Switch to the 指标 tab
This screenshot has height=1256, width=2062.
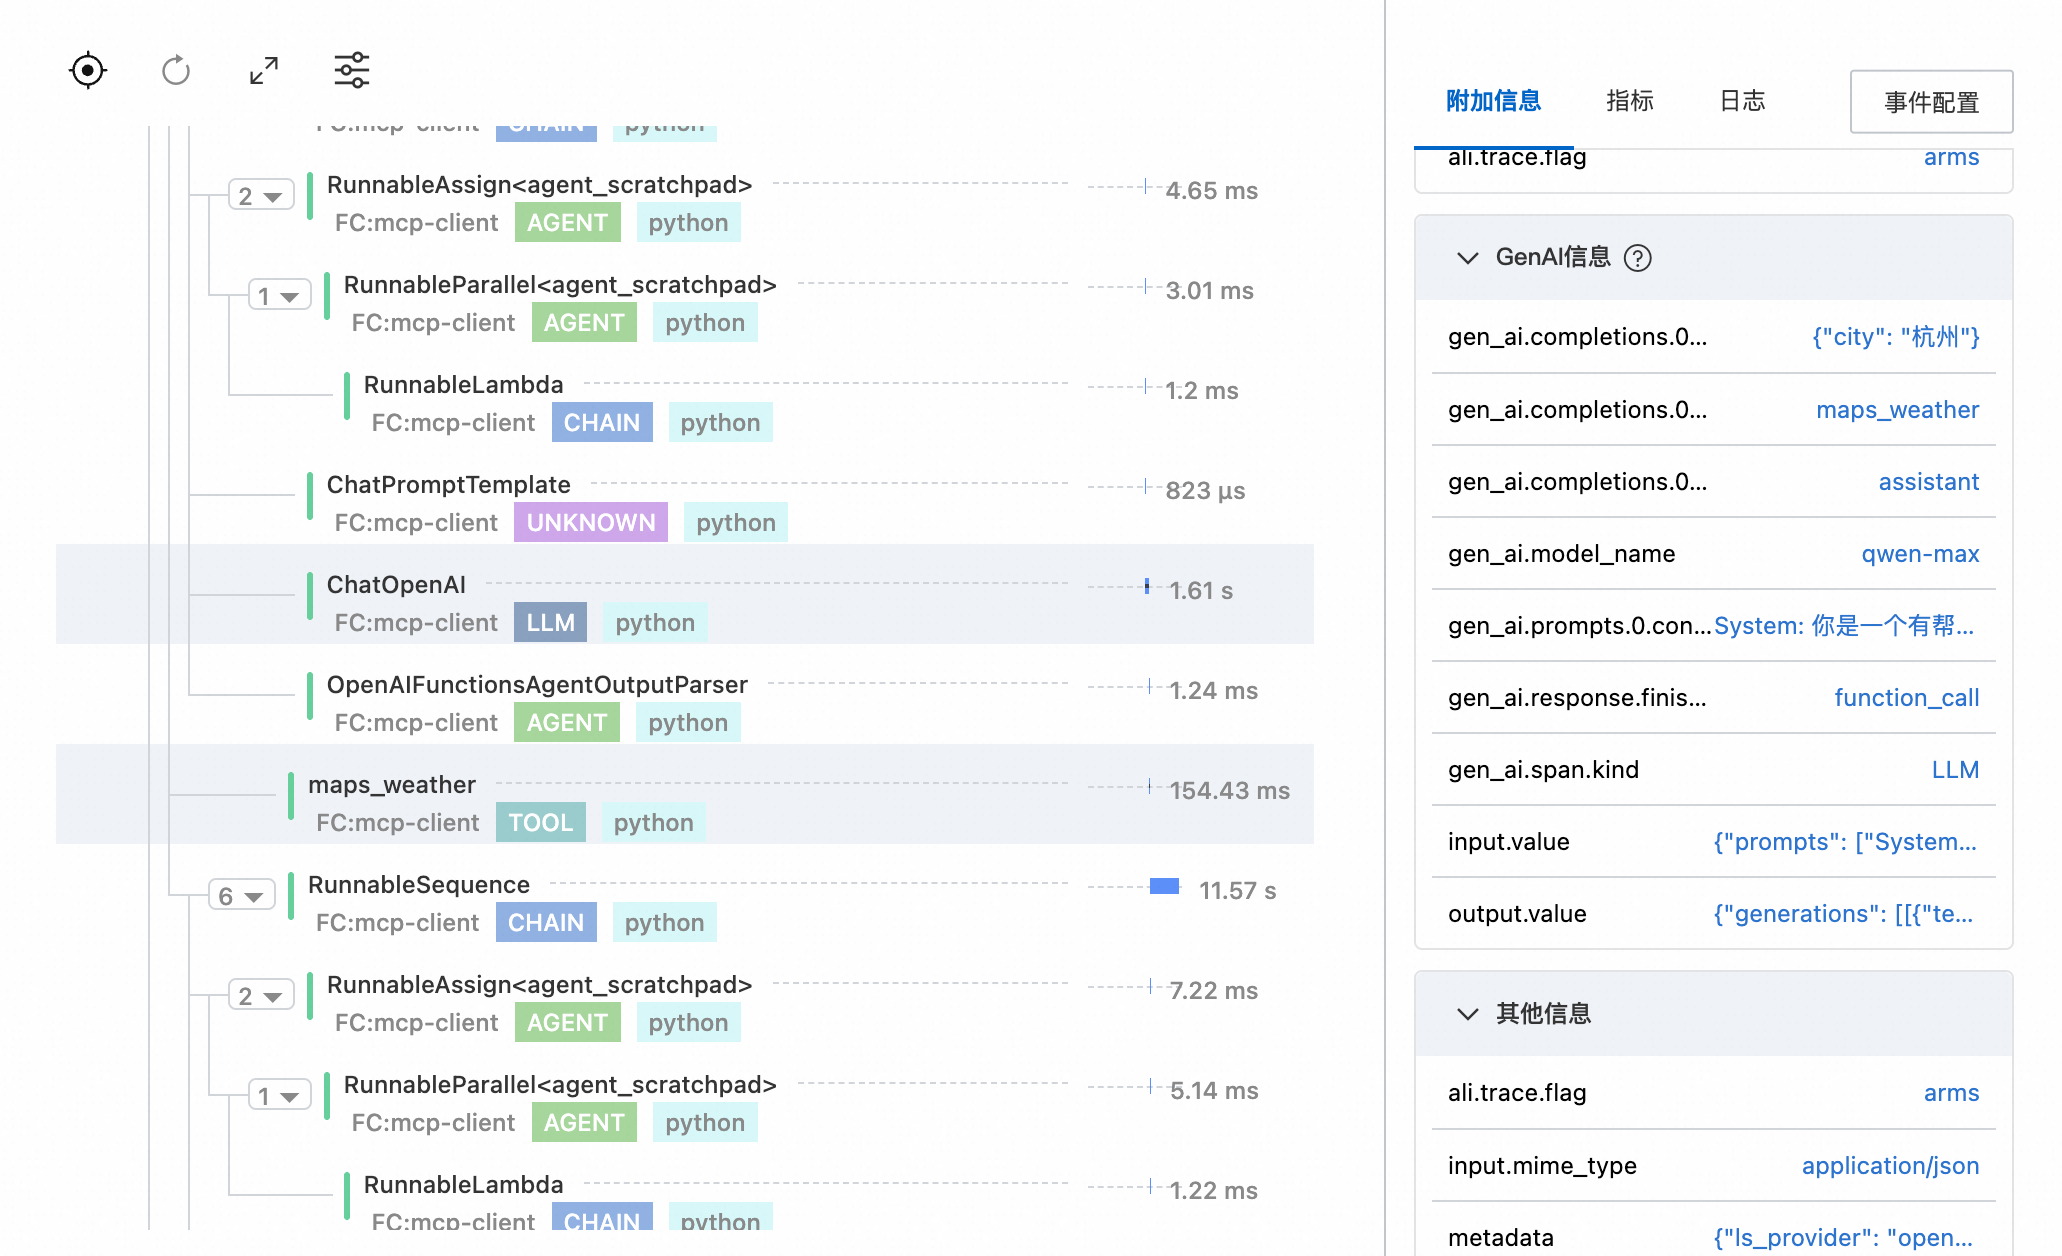[x=1629, y=101]
